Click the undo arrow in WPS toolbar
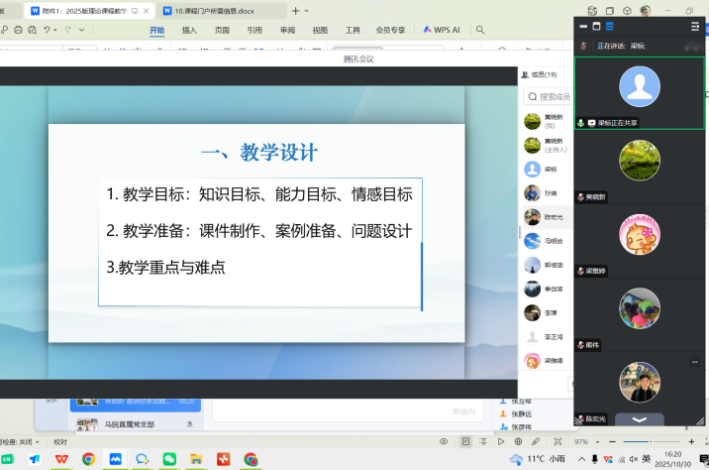 point(47,30)
